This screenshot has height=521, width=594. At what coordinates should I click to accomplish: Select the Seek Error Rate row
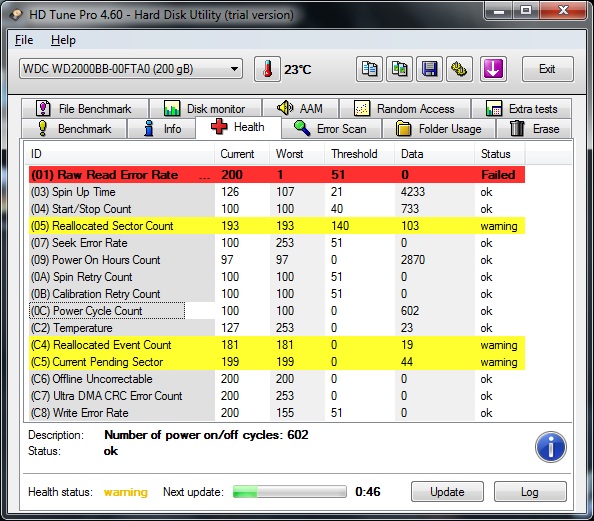(x=277, y=243)
